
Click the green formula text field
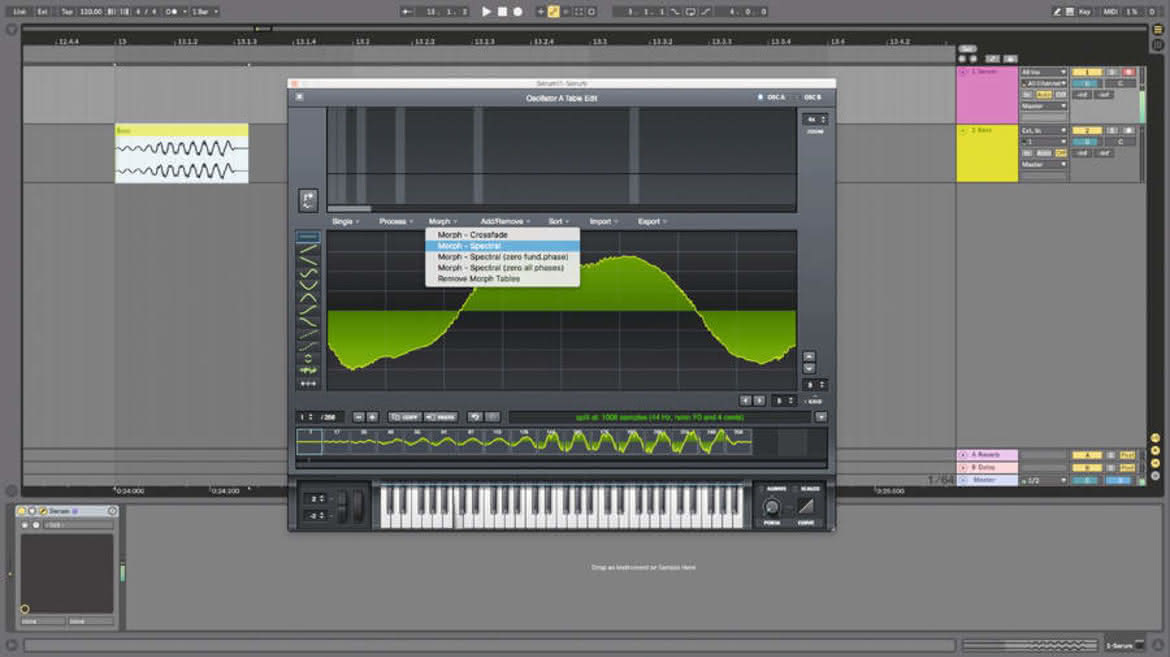pyautogui.click(x=660, y=417)
